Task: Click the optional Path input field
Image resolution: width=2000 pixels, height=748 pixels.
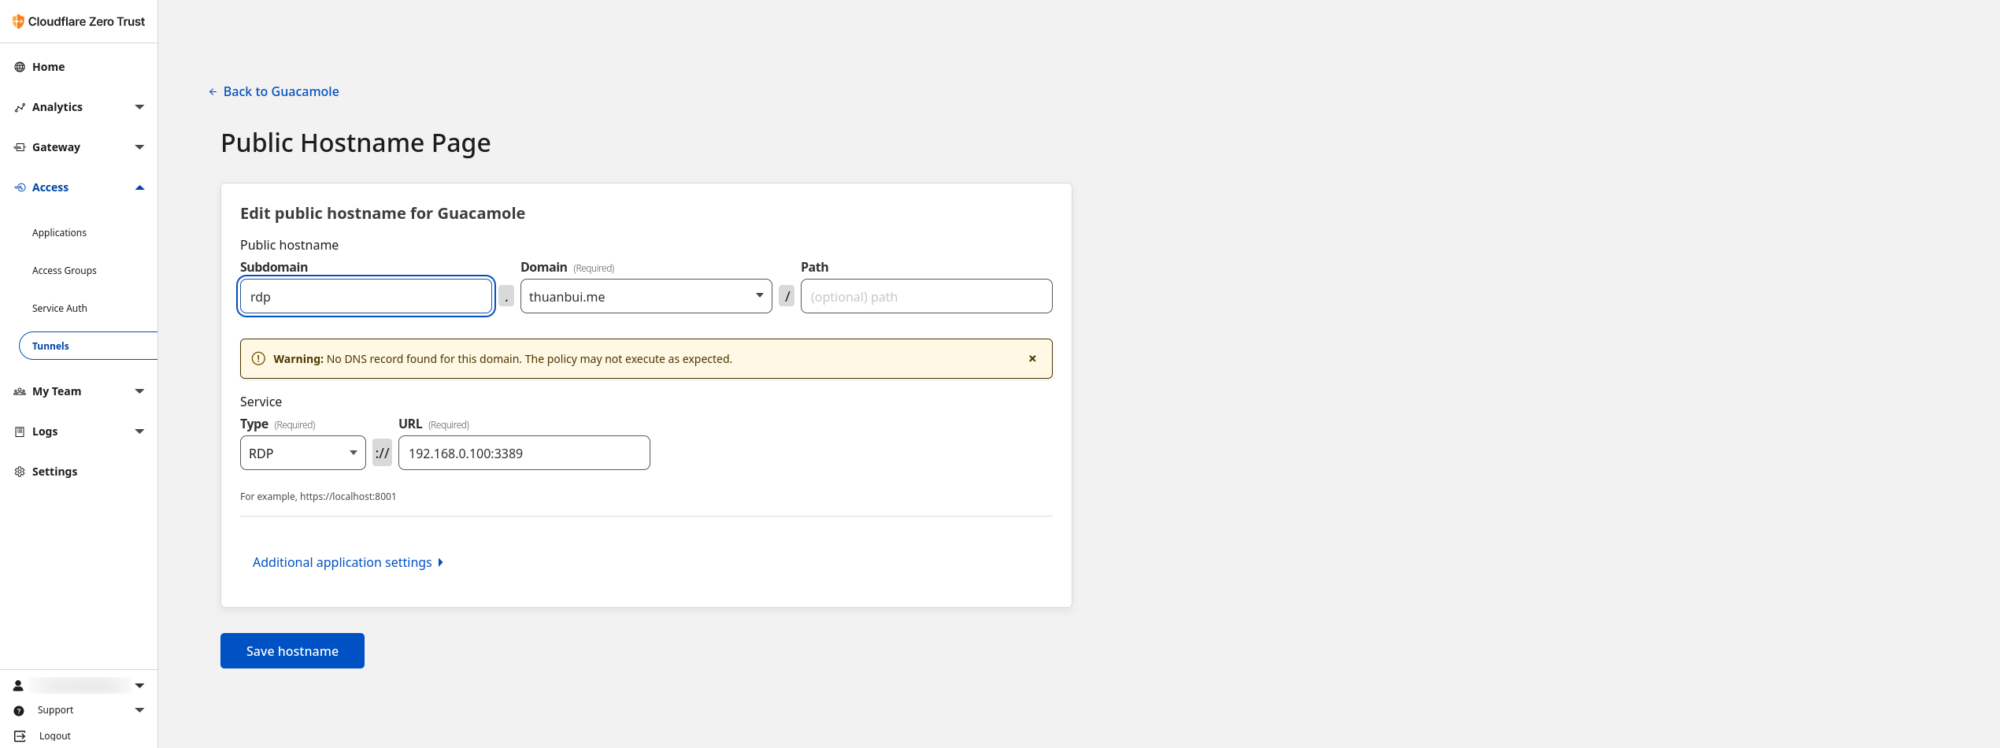Action: coord(925,297)
